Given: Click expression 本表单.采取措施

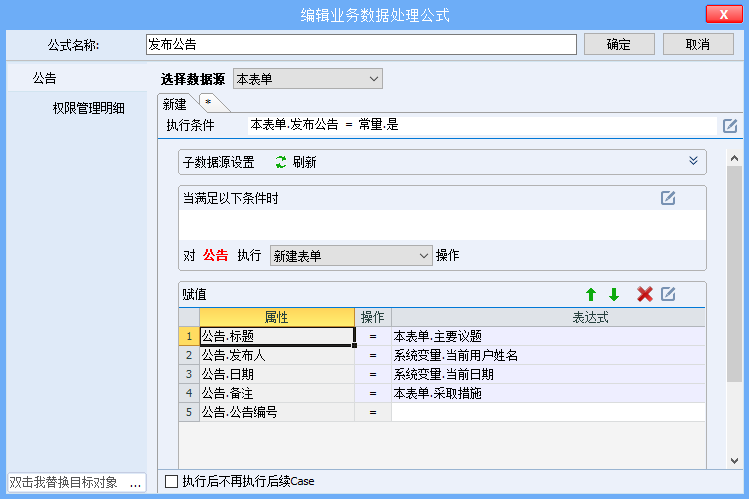Looking at the screenshot, I should [548, 393].
